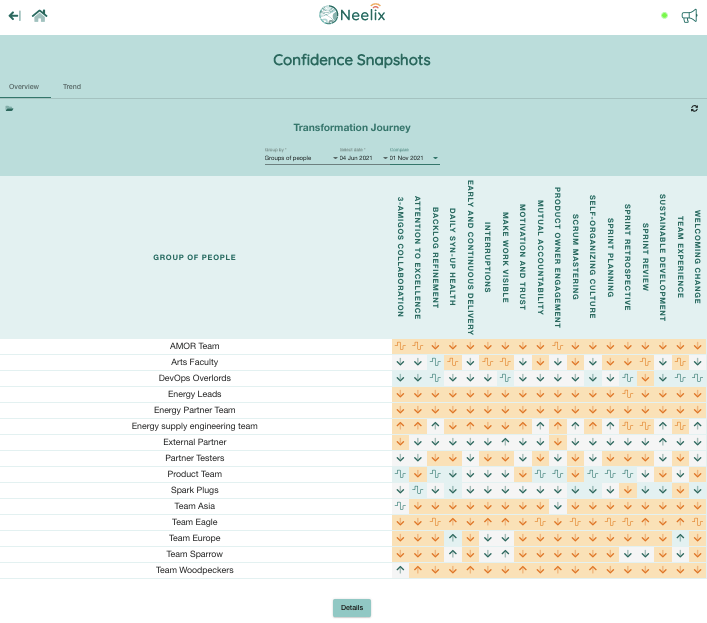Open the Select date dropdown showing 04 Jun 2021
This screenshot has width=707, height=623.
[363, 158]
